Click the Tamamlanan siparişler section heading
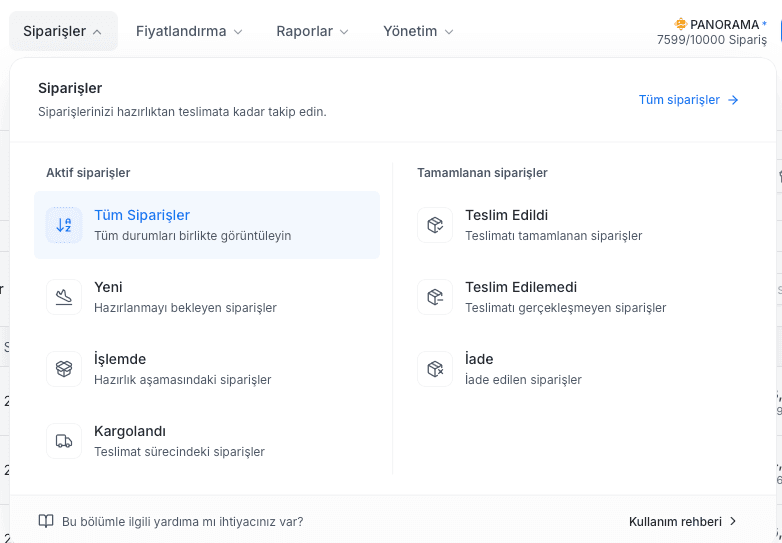Image resolution: width=782 pixels, height=543 pixels. click(482, 173)
